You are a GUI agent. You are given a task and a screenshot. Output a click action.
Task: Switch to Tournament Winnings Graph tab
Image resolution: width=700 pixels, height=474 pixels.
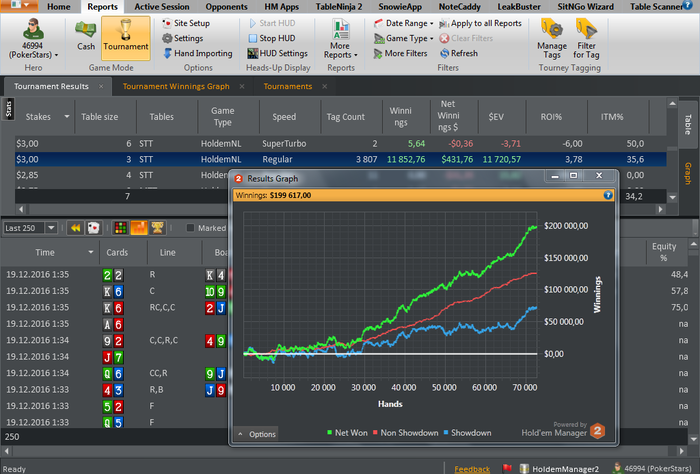[176, 86]
